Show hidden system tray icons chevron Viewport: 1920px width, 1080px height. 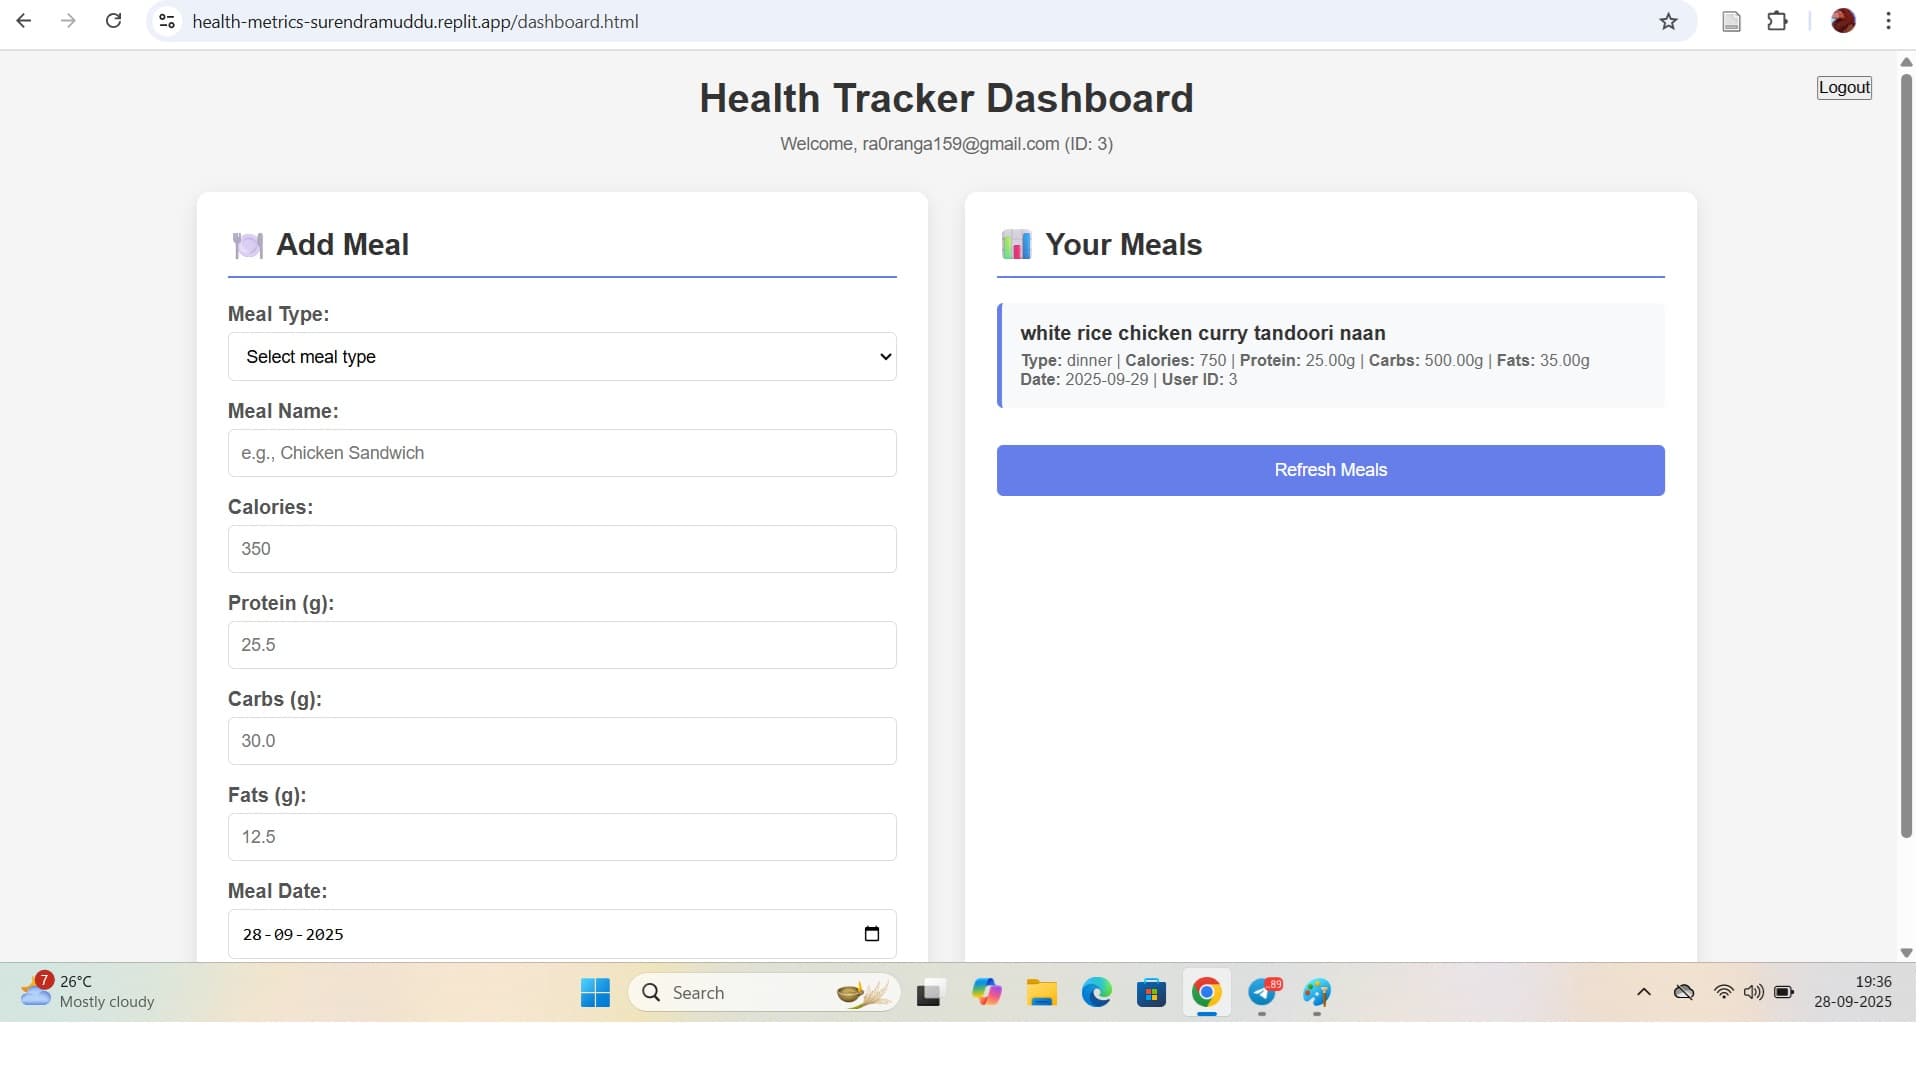1643,992
